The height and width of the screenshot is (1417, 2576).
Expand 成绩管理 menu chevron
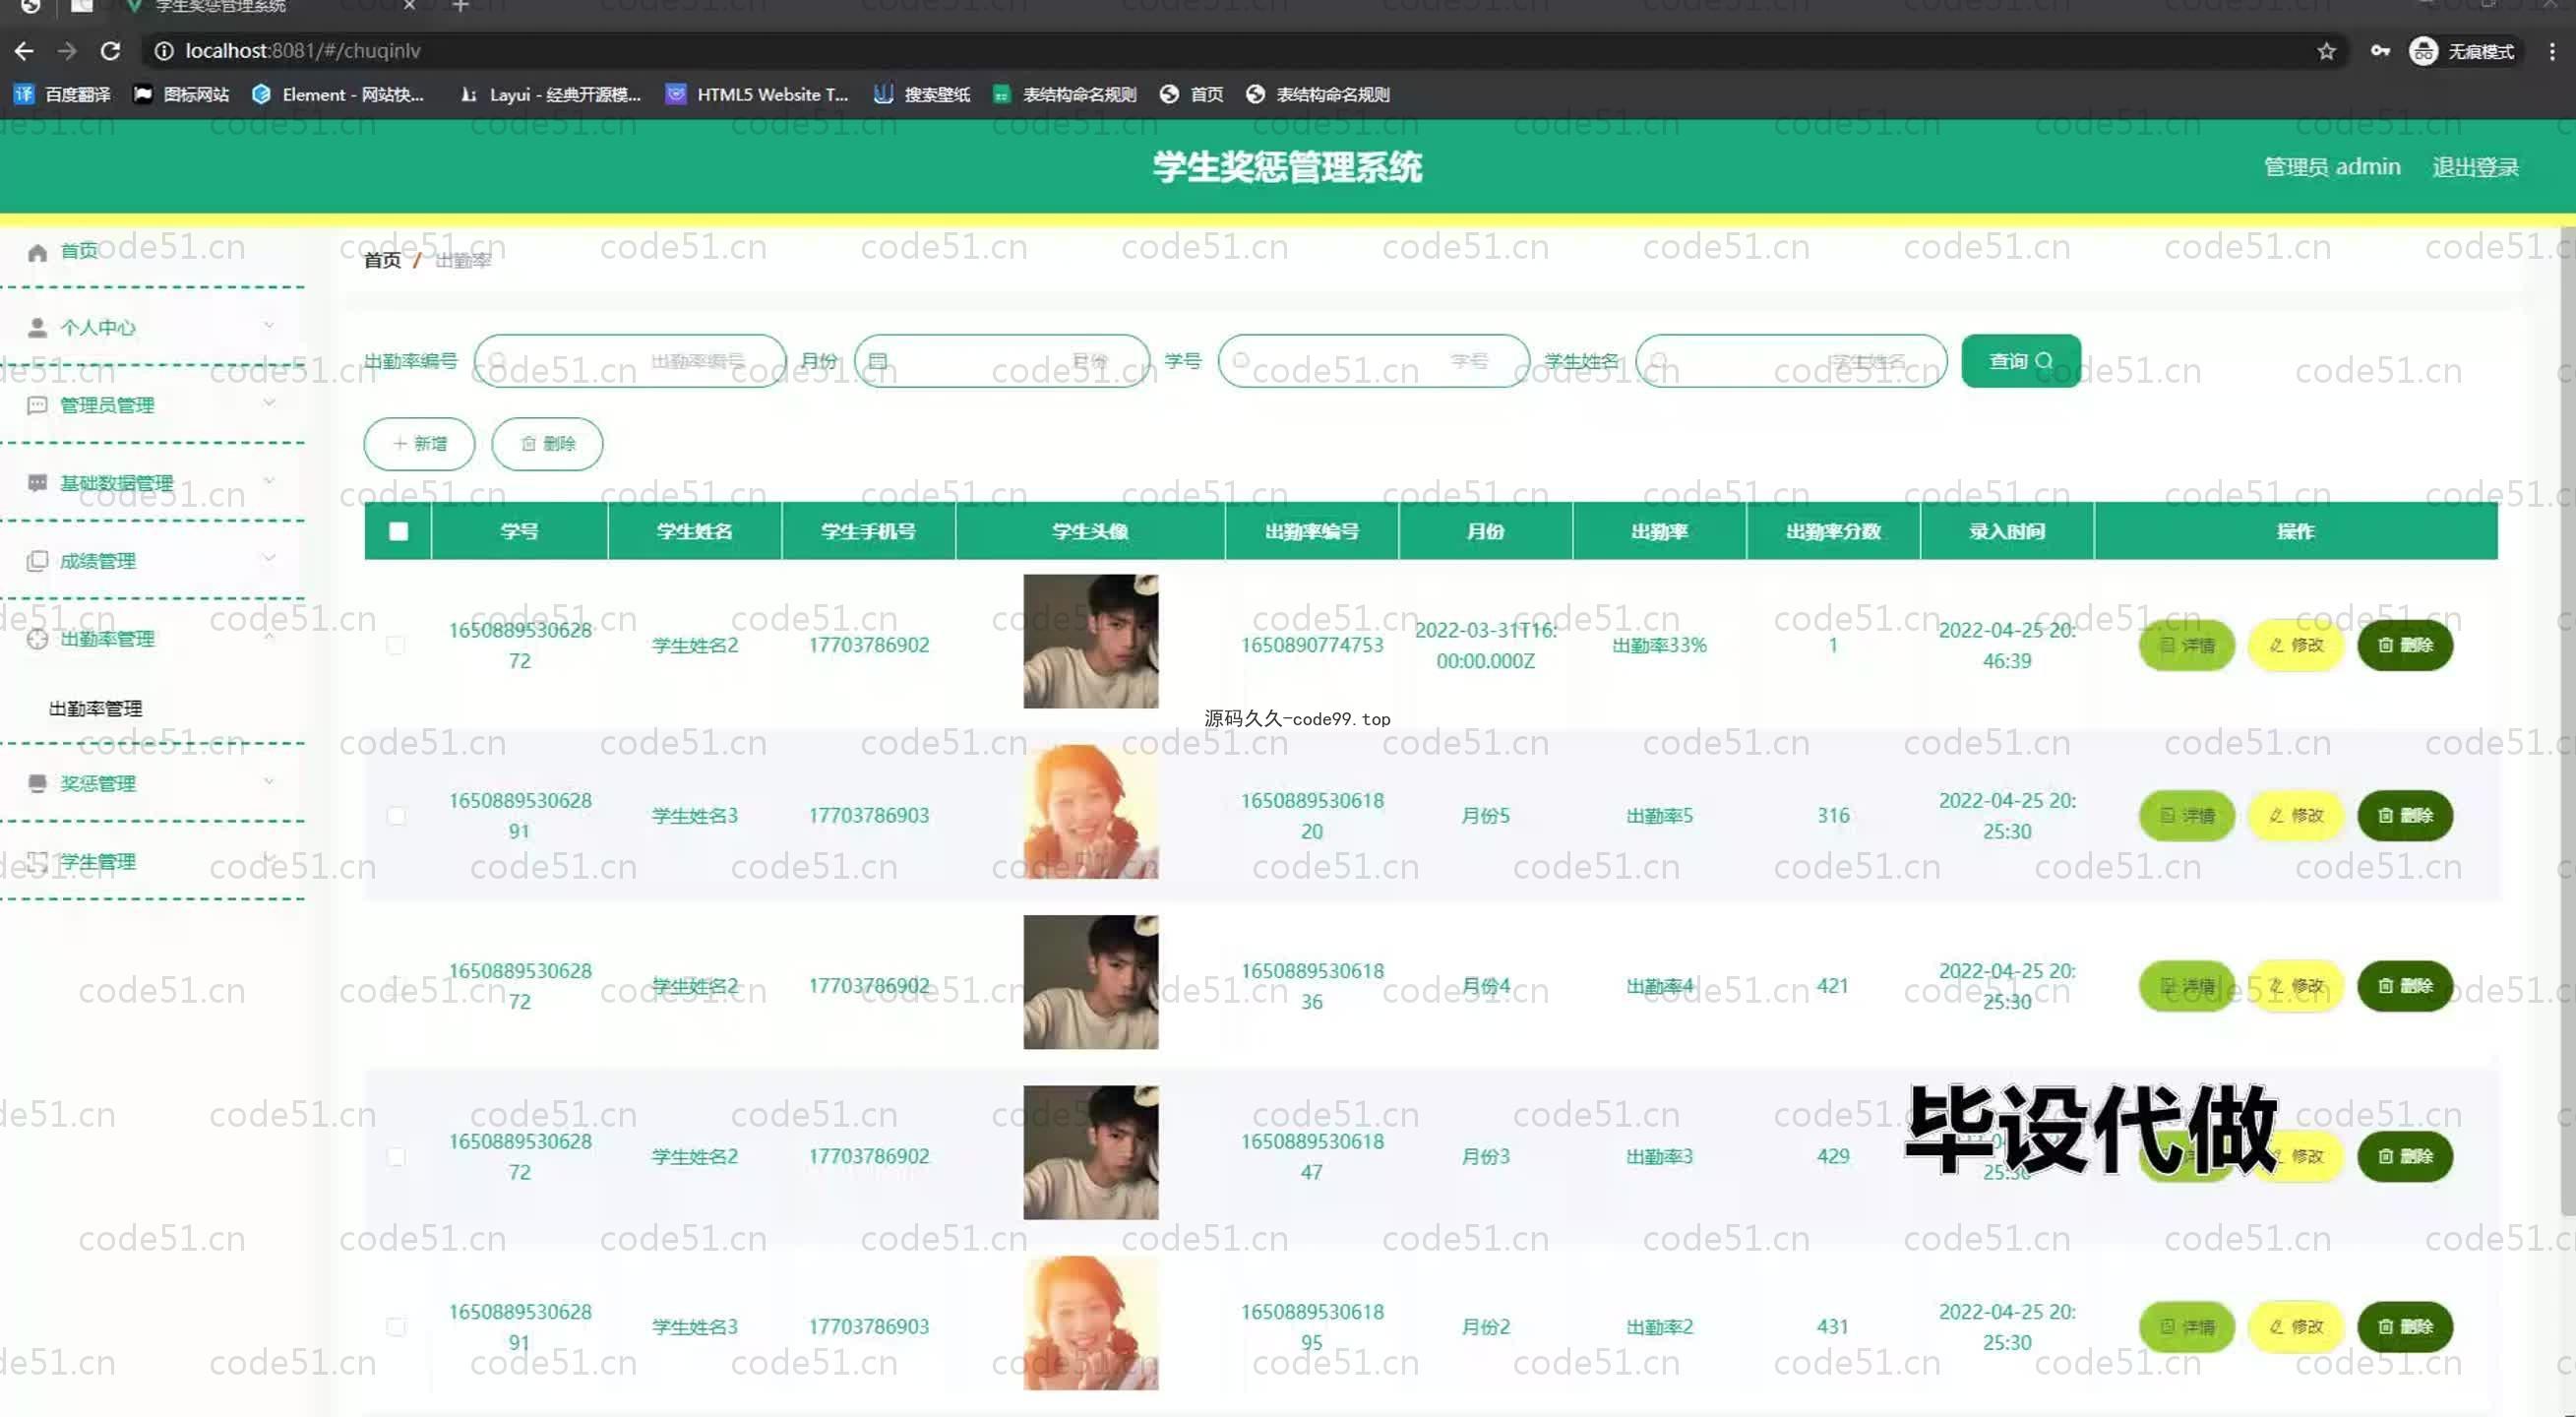coord(268,559)
